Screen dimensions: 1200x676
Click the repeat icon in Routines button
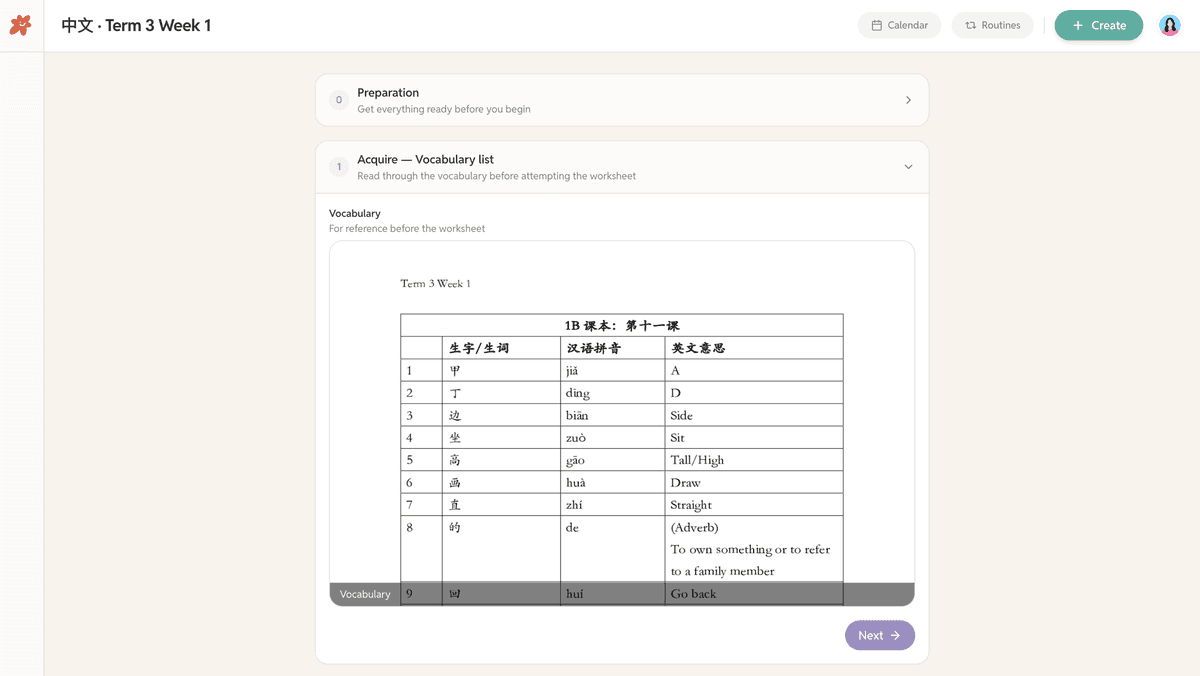pyautogui.click(x=970, y=25)
